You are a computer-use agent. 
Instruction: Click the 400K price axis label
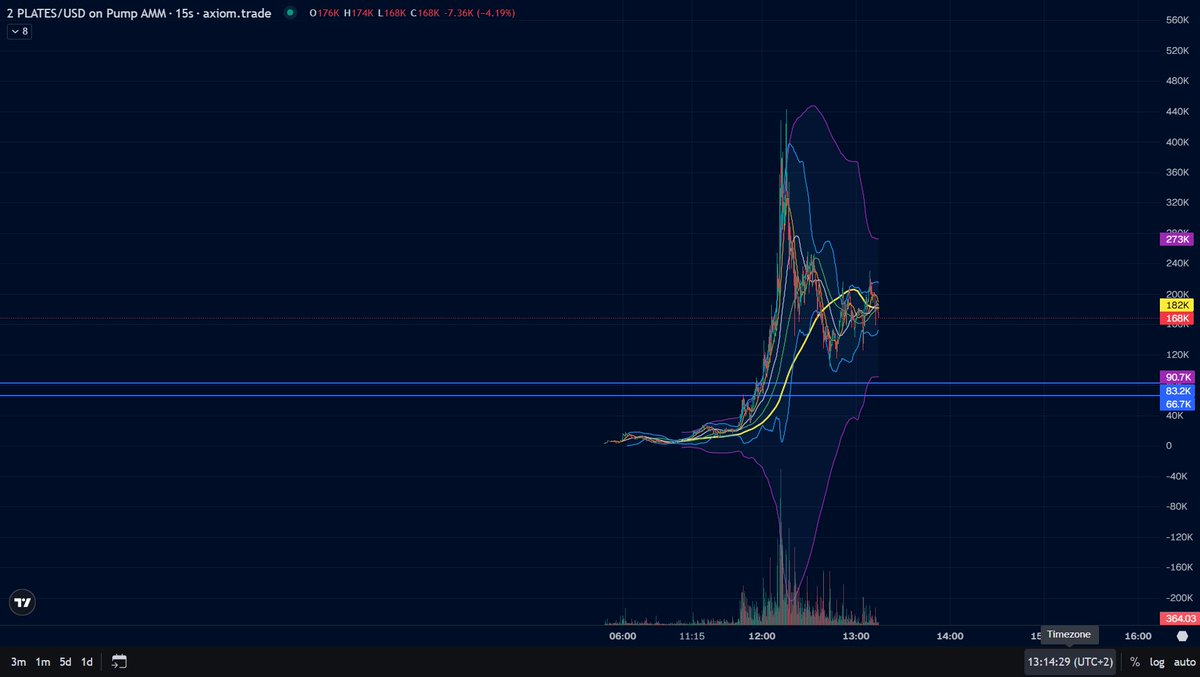pos(1176,142)
